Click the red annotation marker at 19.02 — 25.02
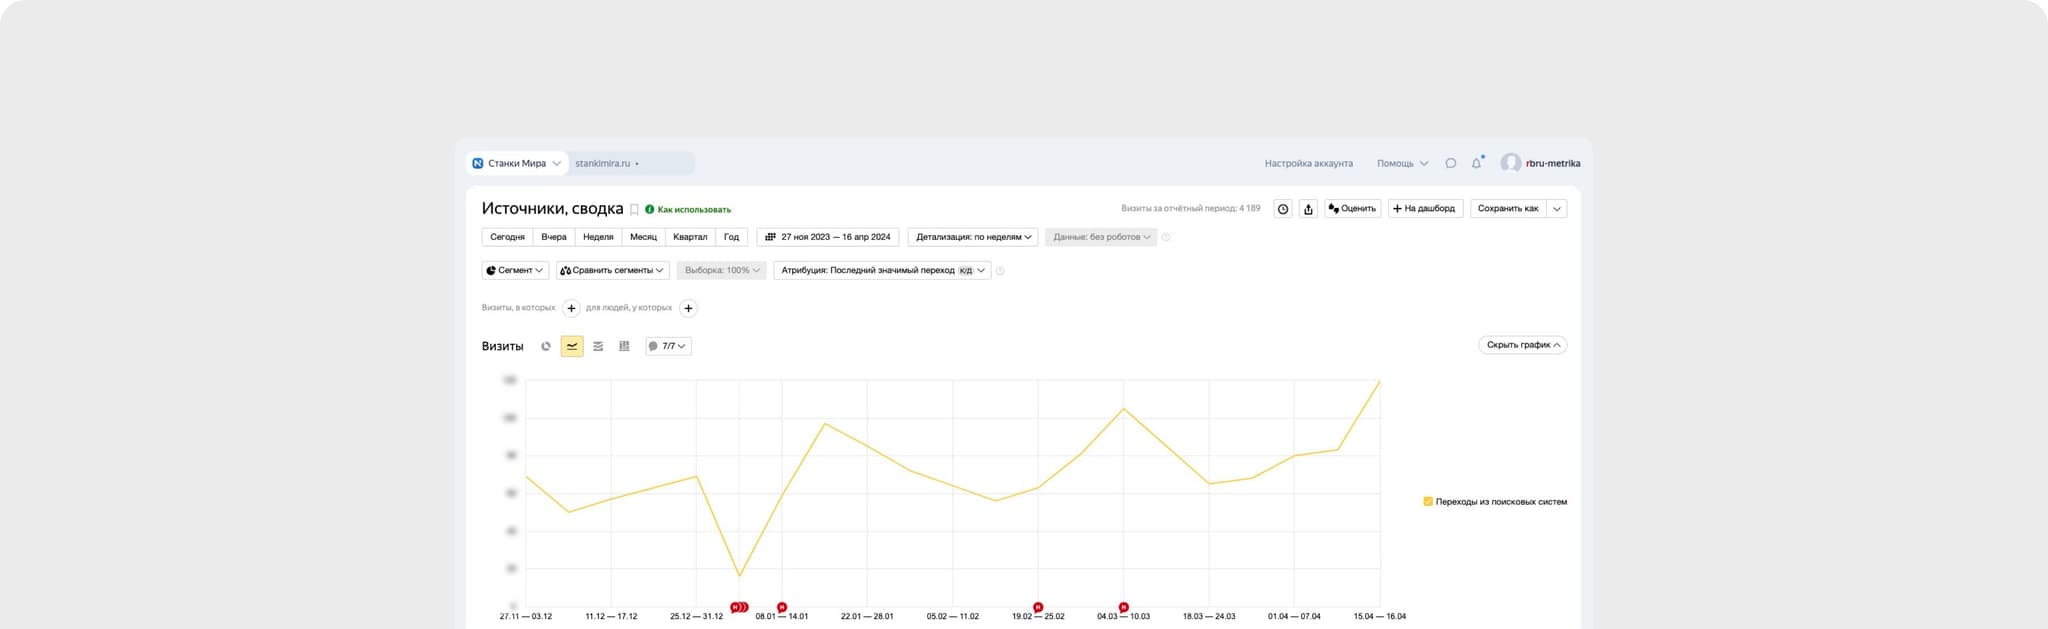Screen dimensions: 2048x629 [x=1038, y=607]
